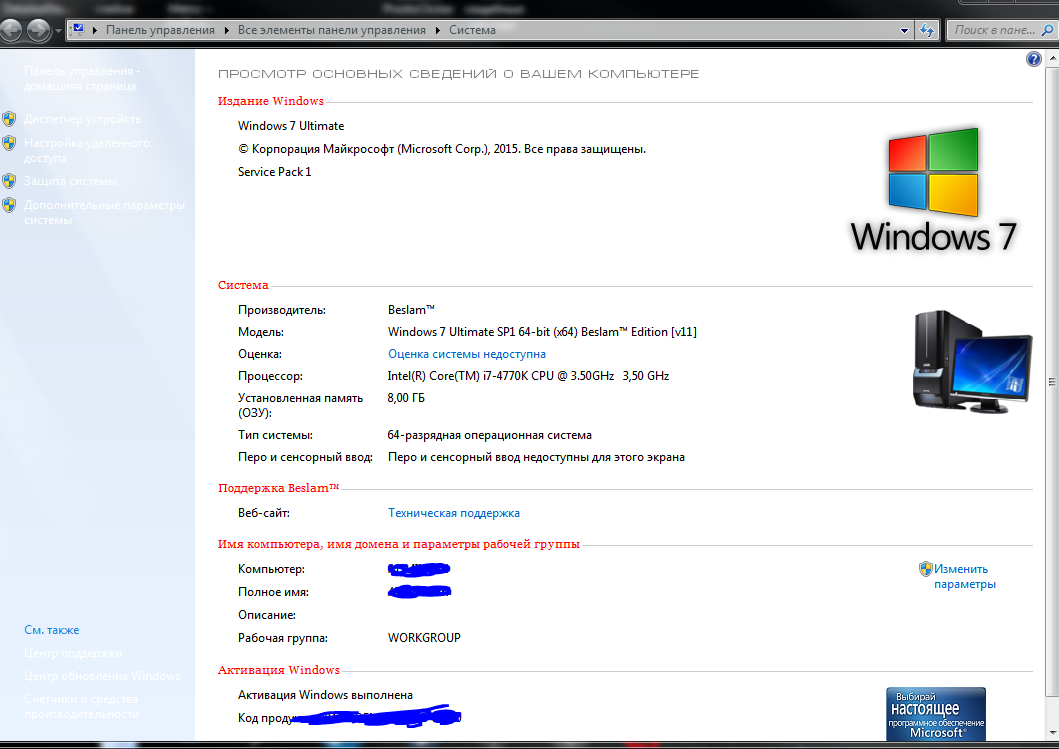The image size is (1059, 749).
Task: Click the Forward navigation arrow button
Action: (38, 30)
